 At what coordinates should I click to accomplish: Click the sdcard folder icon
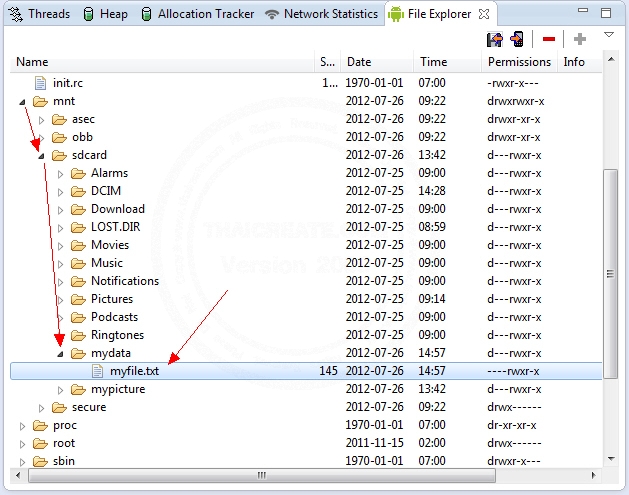pos(59,156)
